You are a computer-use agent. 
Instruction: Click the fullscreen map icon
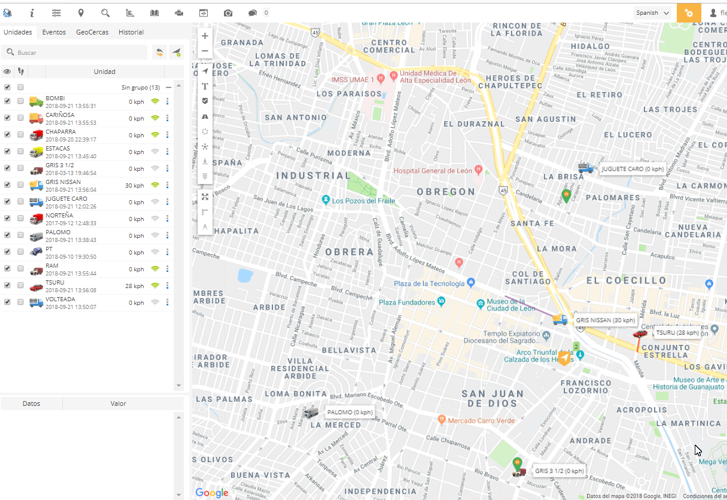click(x=205, y=197)
